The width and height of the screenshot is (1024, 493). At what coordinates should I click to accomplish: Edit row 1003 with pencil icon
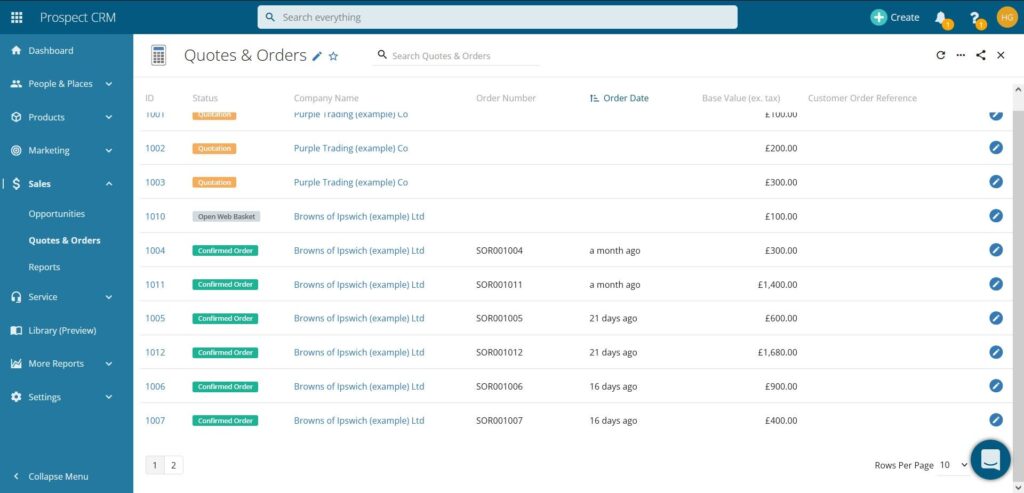pyautogui.click(x=995, y=182)
